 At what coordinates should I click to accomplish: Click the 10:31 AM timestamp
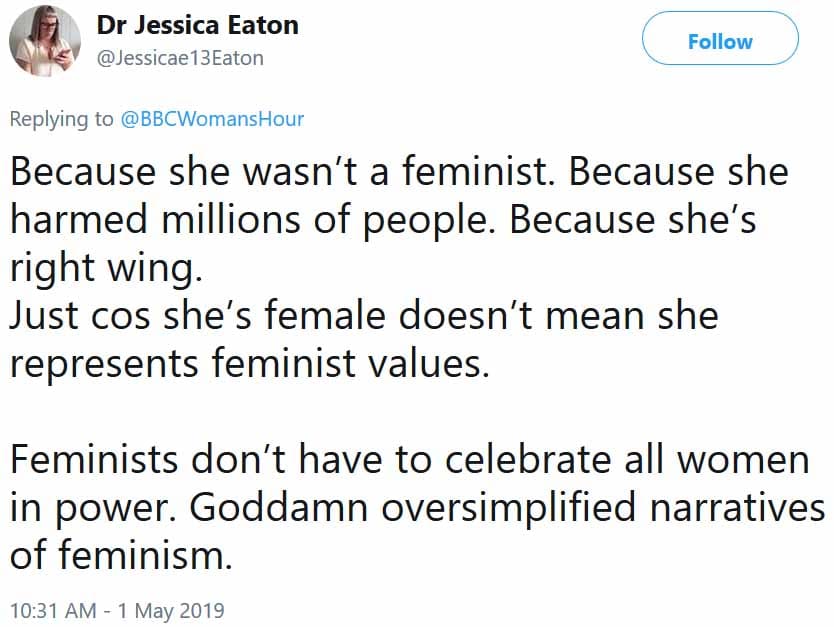click(53, 610)
